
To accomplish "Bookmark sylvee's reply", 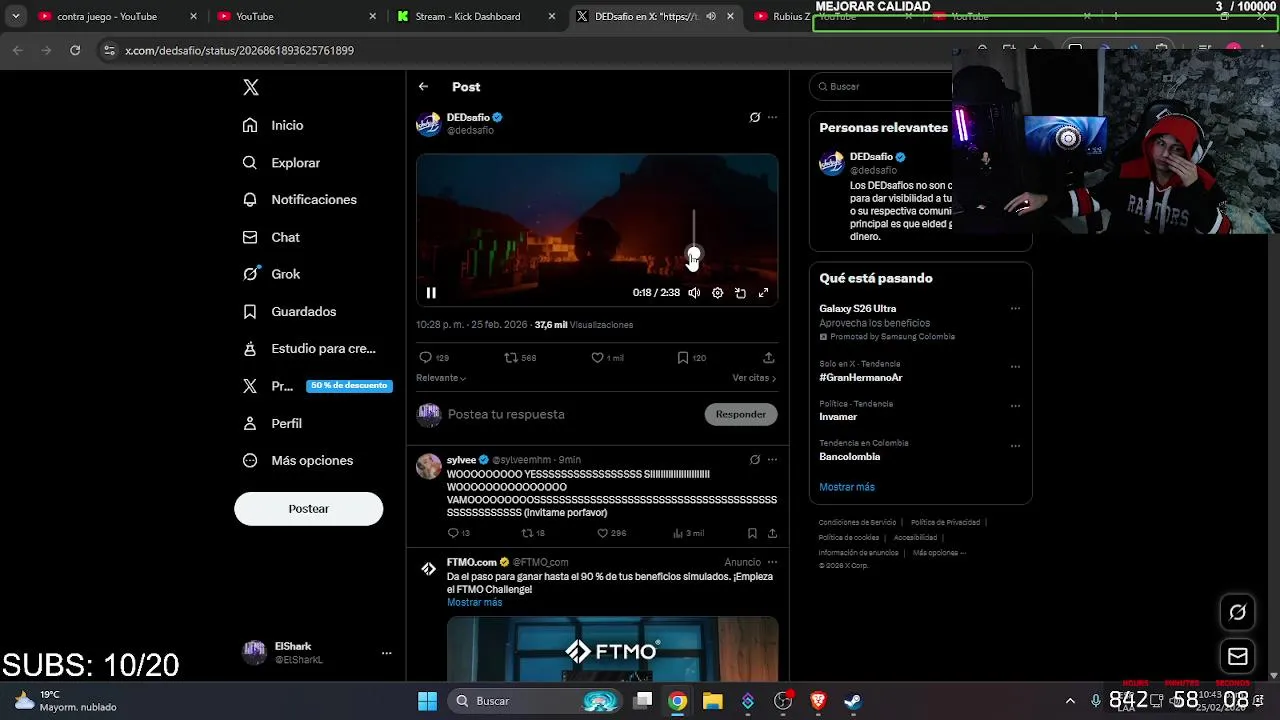I will pyautogui.click(x=752, y=533).
